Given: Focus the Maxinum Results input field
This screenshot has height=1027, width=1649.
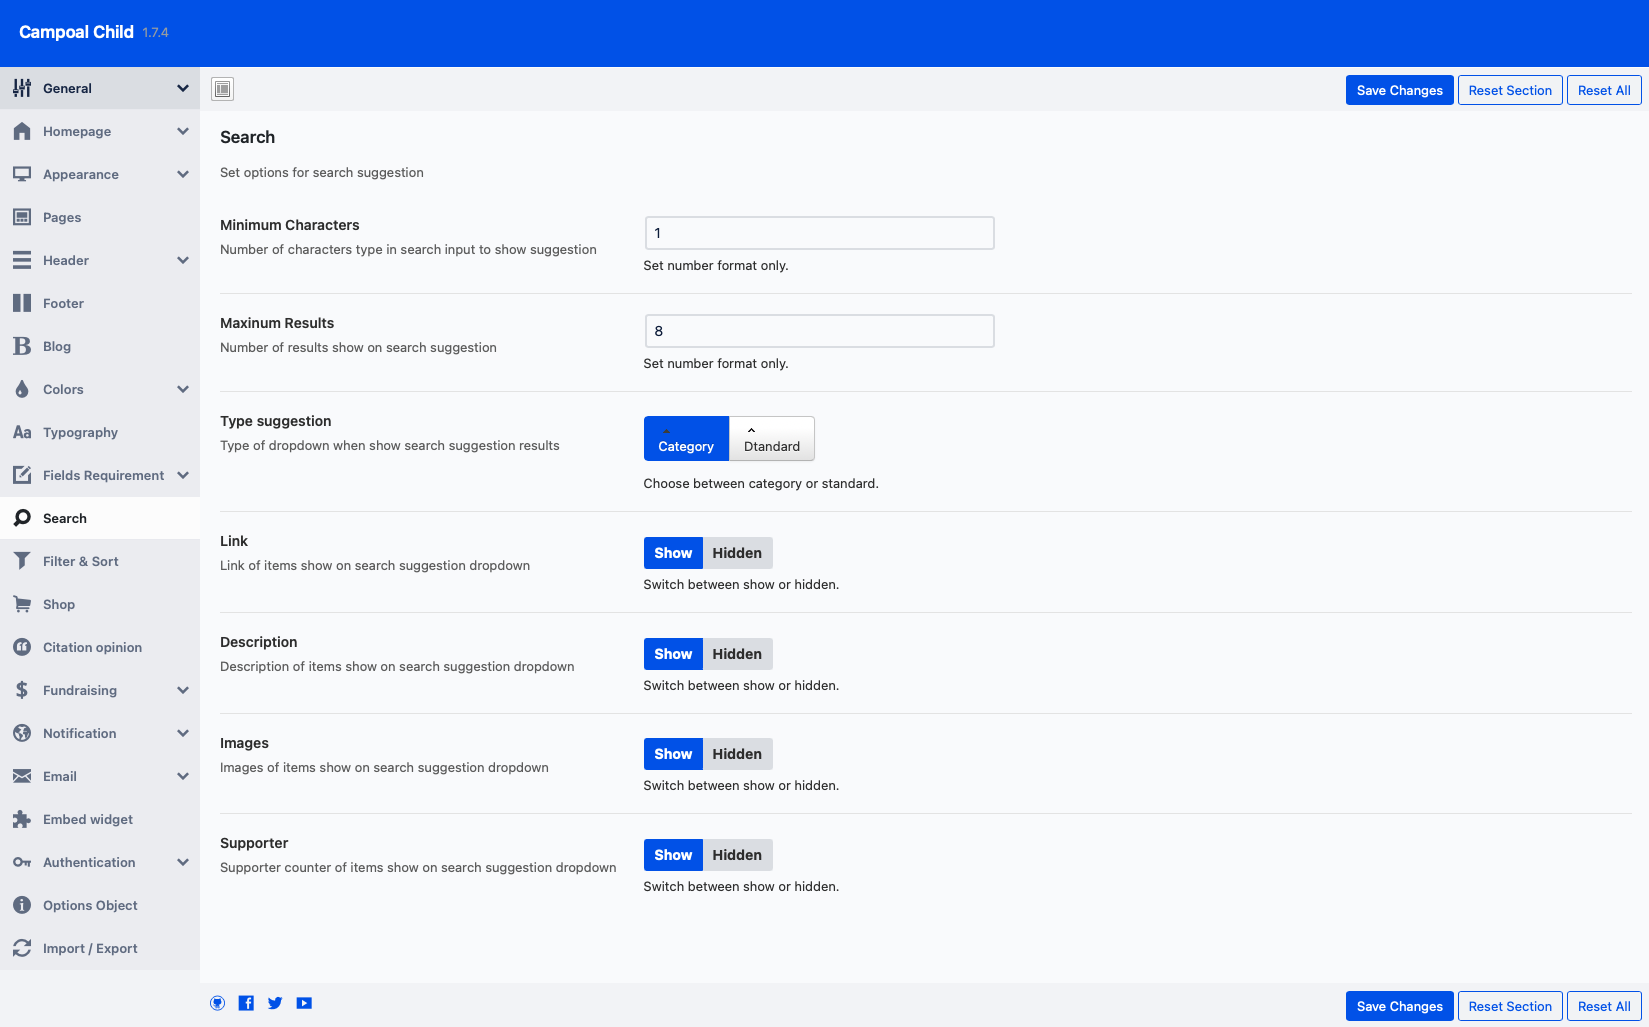Looking at the screenshot, I should 819,331.
